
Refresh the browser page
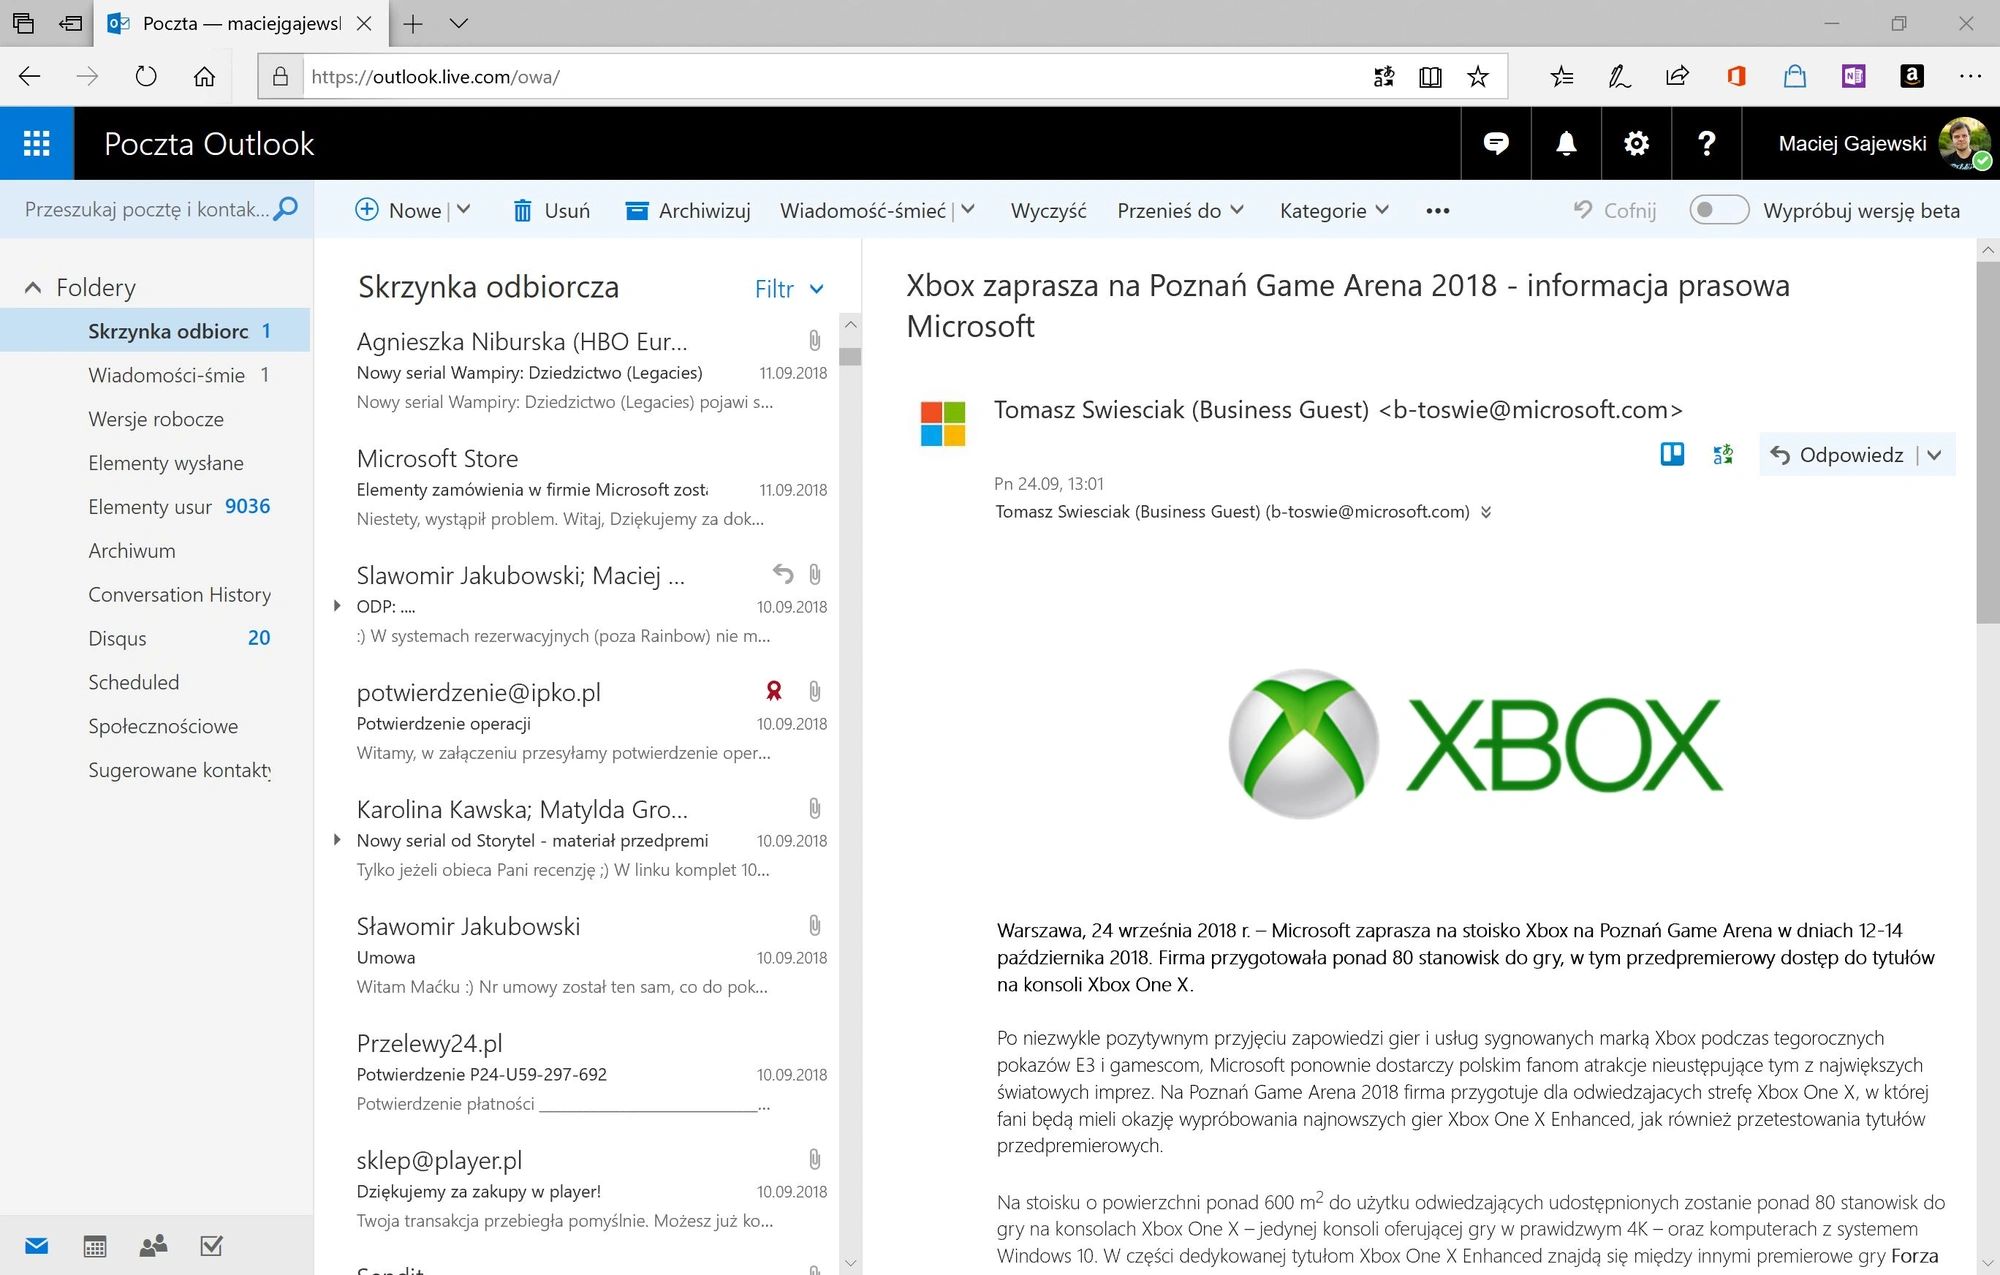point(146,77)
